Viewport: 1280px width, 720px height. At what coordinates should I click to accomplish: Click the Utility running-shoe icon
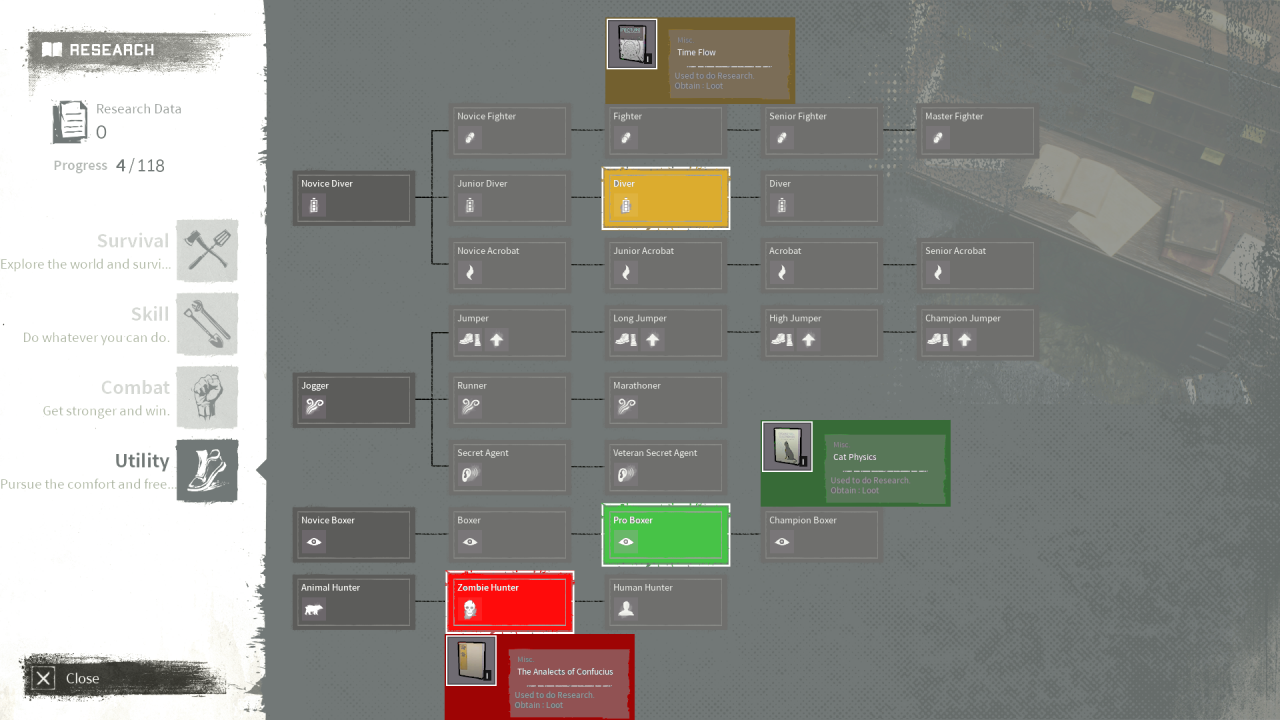tap(207, 470)
